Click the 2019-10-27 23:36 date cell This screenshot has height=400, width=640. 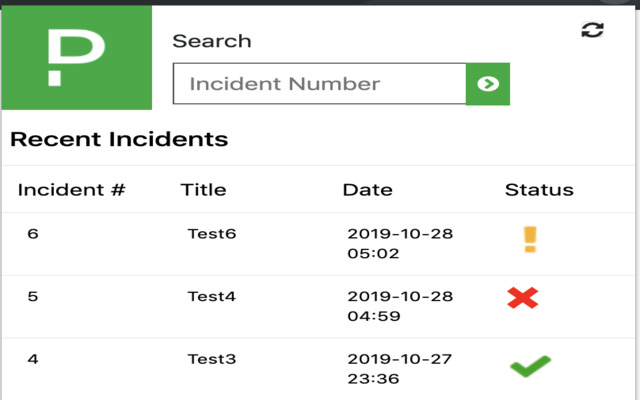pos(399,367)
